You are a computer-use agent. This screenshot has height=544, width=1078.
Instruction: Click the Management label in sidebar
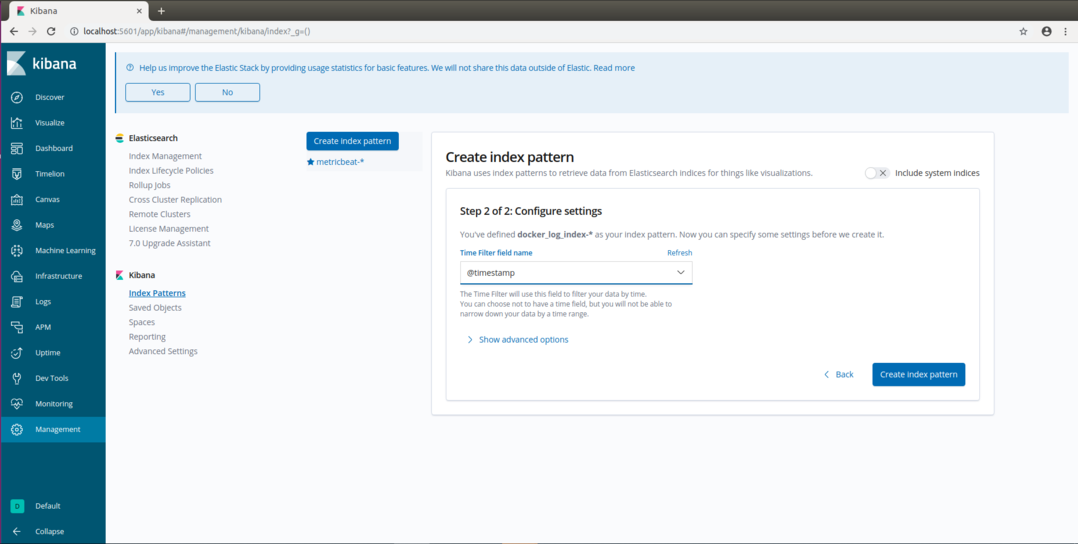point(58,429)
